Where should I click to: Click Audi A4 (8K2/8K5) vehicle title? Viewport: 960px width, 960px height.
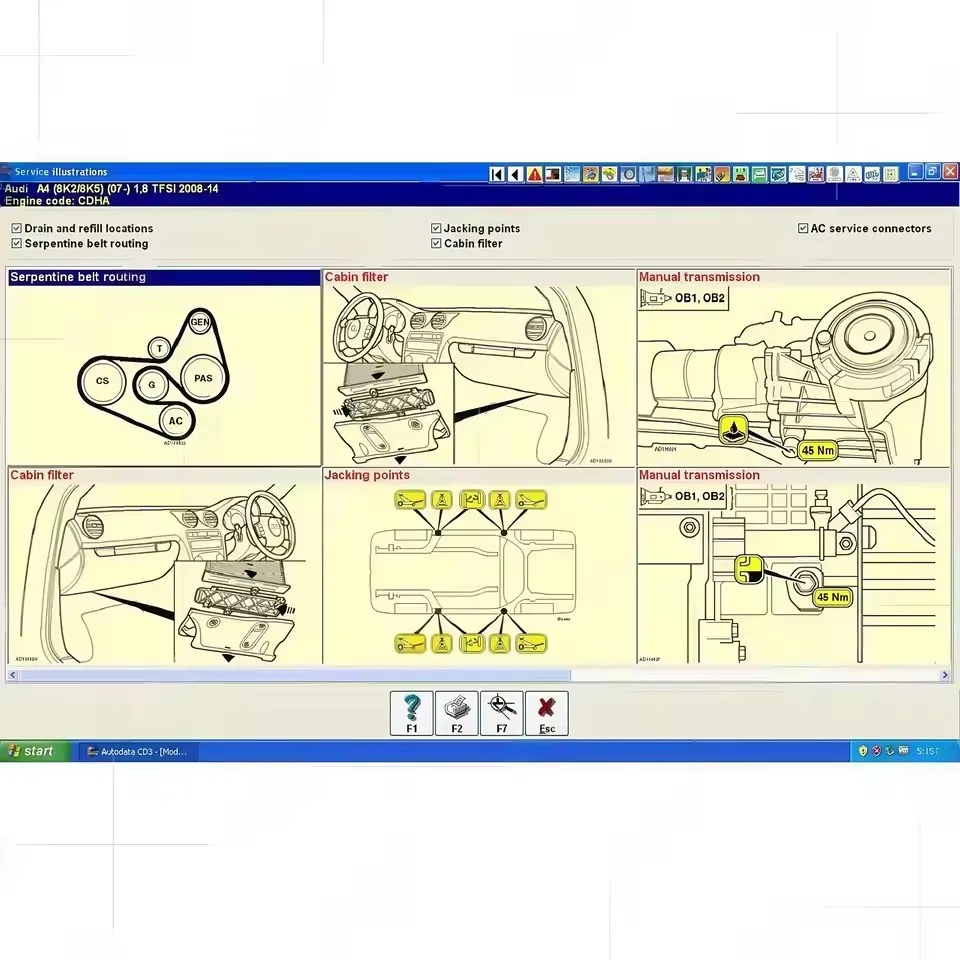(111, 189)
